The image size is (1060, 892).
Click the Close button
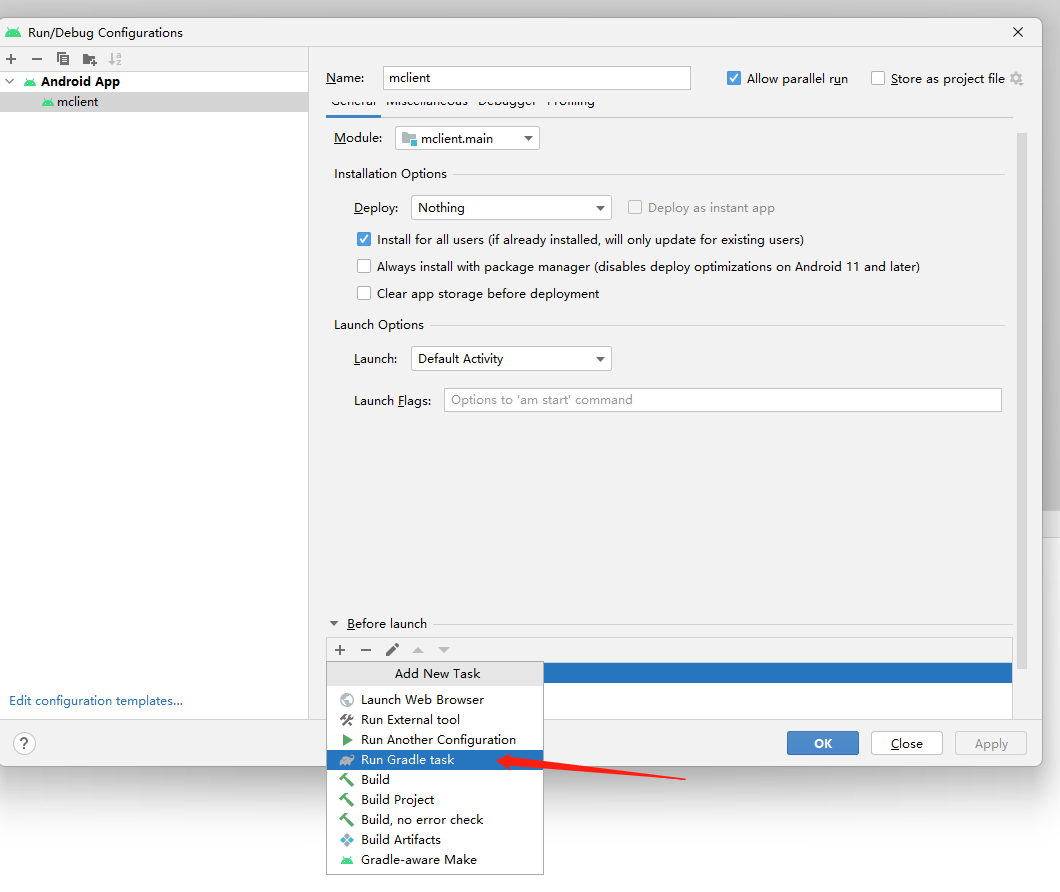907,743
